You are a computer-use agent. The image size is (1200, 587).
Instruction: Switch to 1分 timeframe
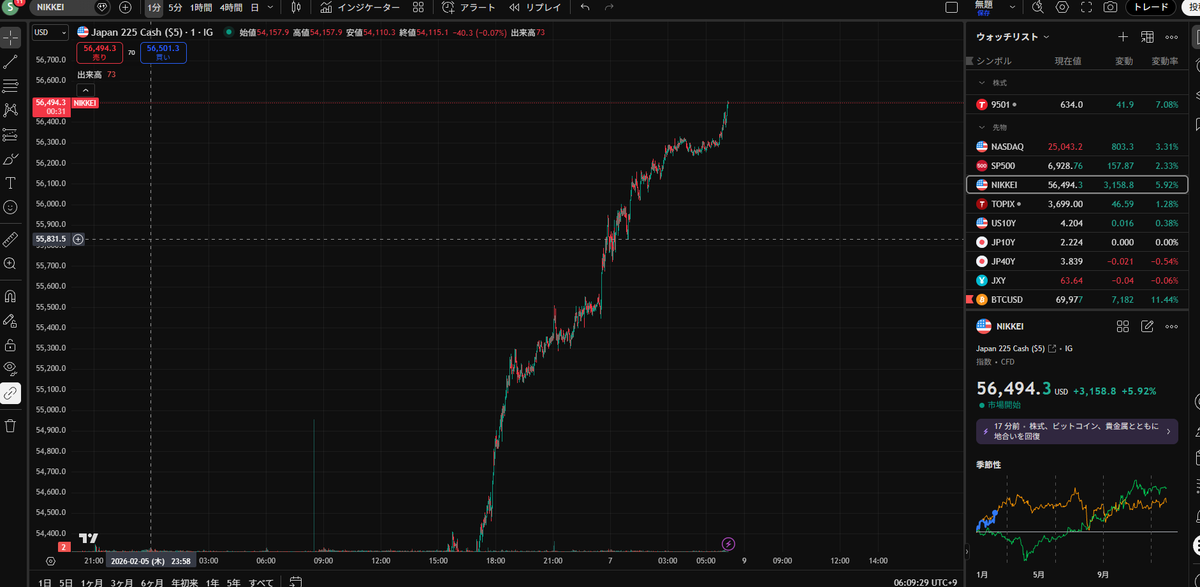pos(153,7)
